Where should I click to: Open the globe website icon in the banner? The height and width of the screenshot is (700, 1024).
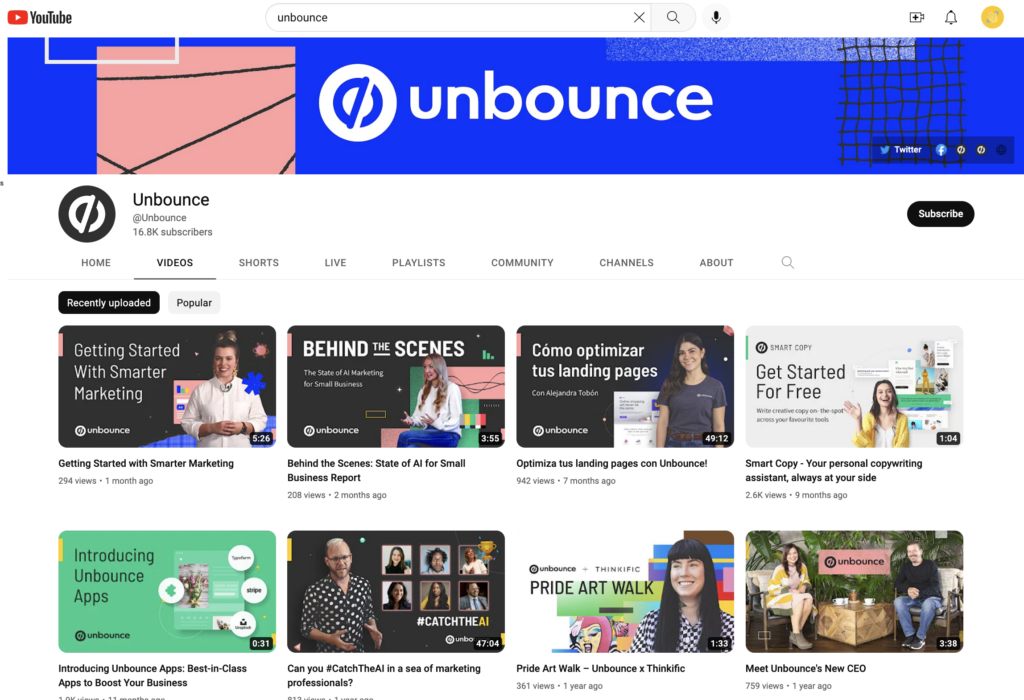1000,150
